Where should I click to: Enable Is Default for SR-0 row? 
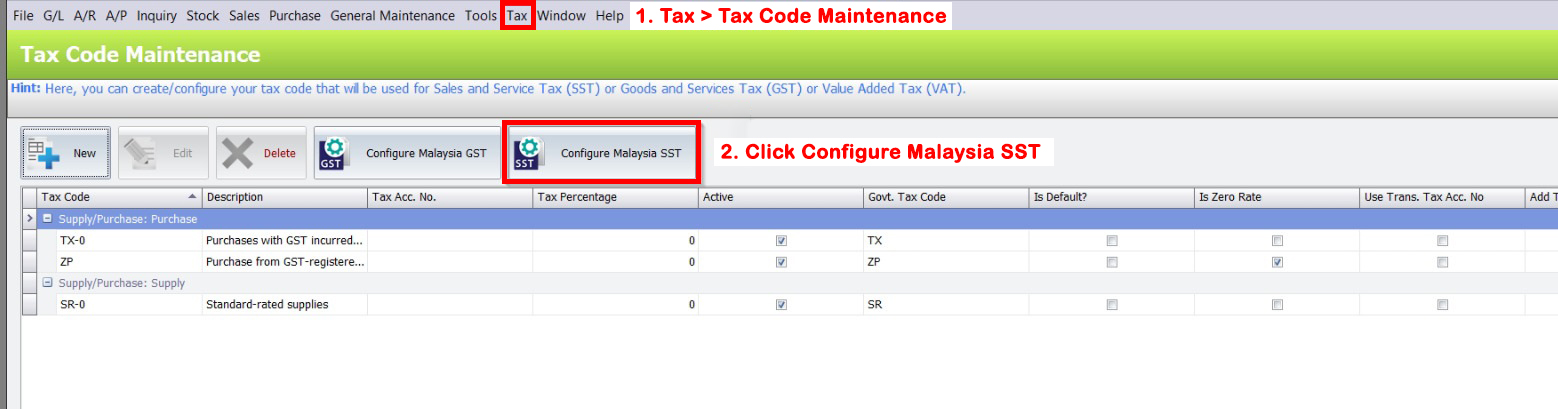(x=1112, y=305)
